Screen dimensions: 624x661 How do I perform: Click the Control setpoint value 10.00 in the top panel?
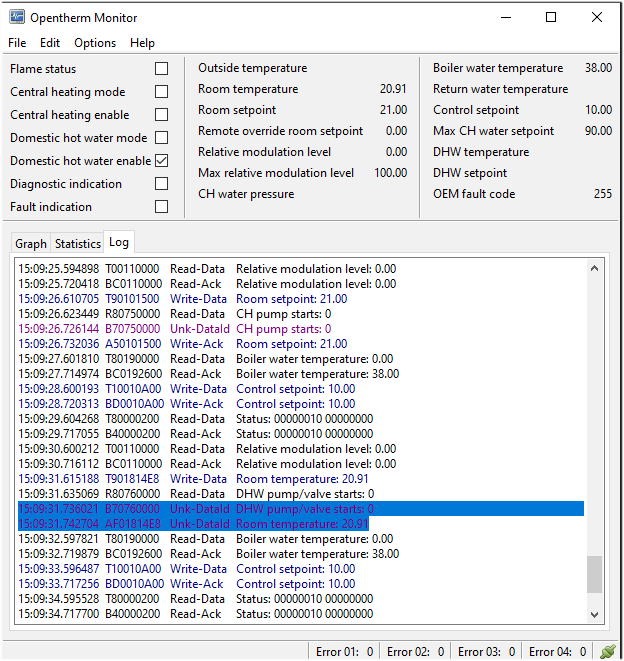pos(598,110)
